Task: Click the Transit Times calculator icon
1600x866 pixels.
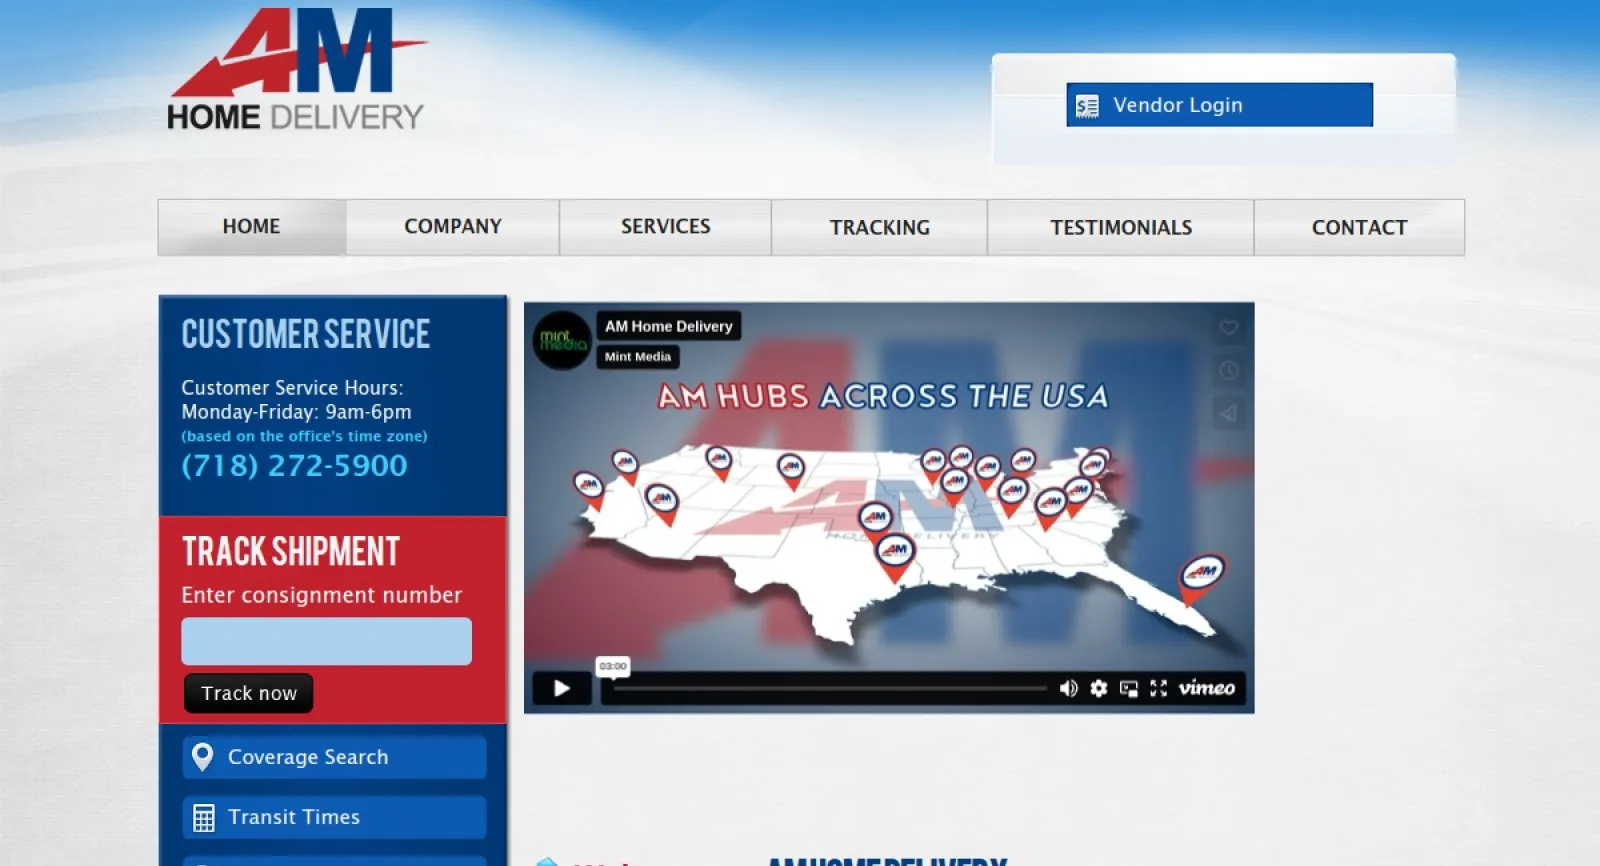Action: tap(203, 818)
